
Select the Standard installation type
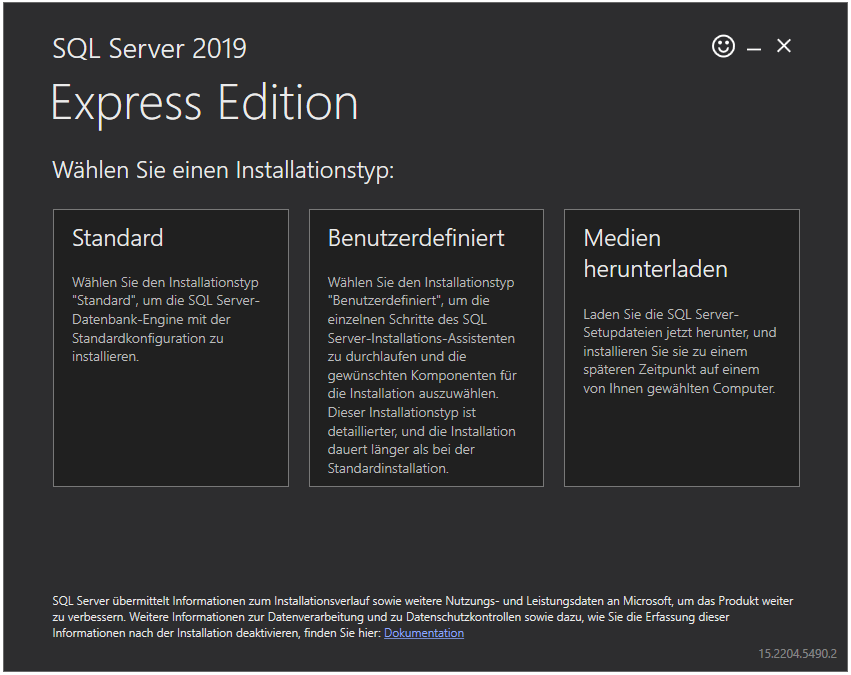point(170,347)
